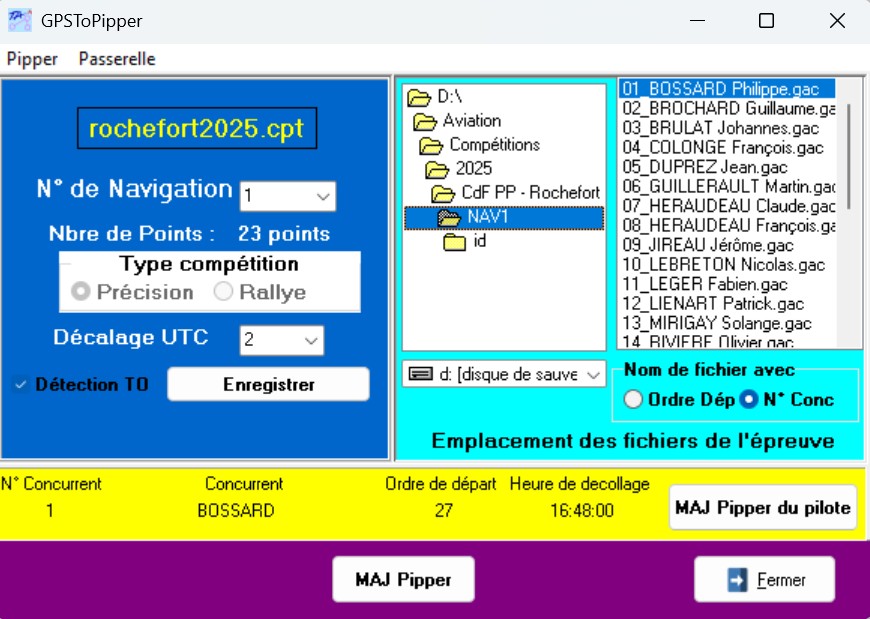The image size is (870, 619).
Task: Expand the Décalage UTC dropdown
Action: click(x=311, y=341)
